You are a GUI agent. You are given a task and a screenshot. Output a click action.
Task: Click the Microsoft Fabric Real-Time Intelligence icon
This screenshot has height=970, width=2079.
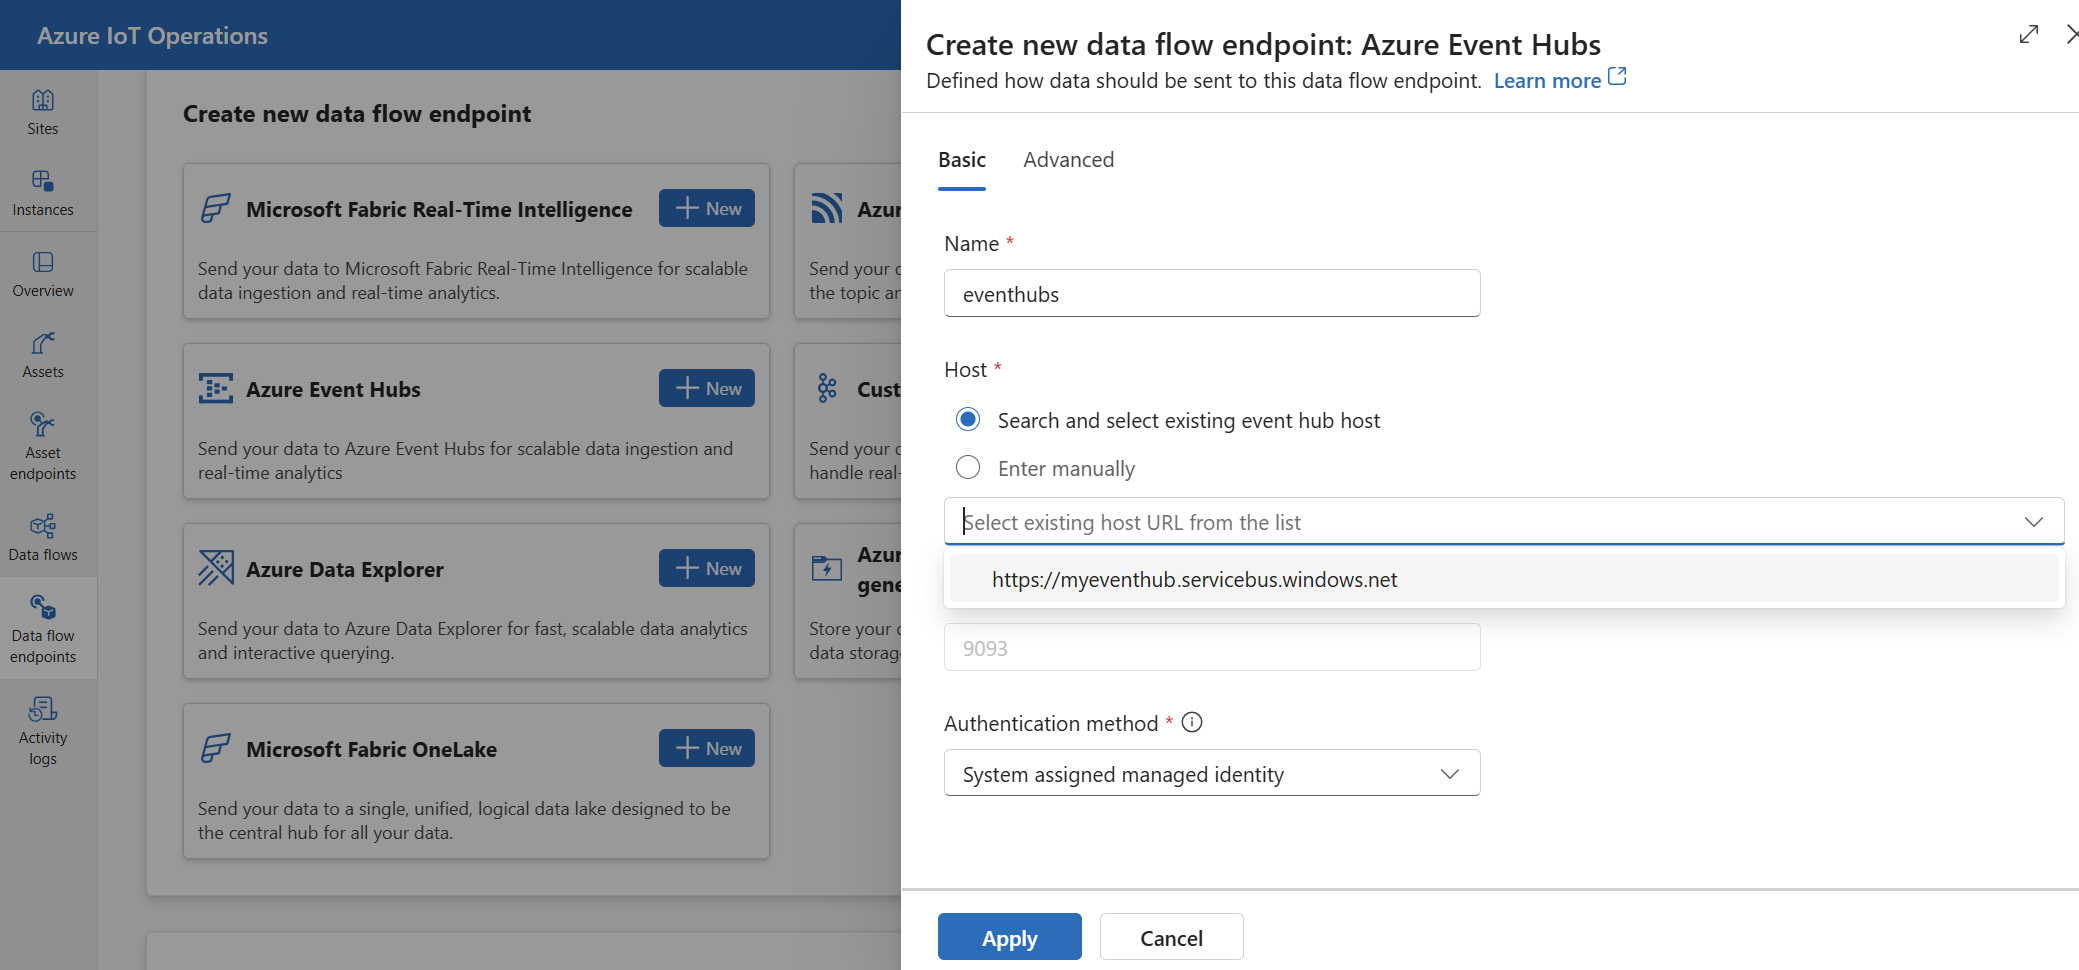(215, 208)
